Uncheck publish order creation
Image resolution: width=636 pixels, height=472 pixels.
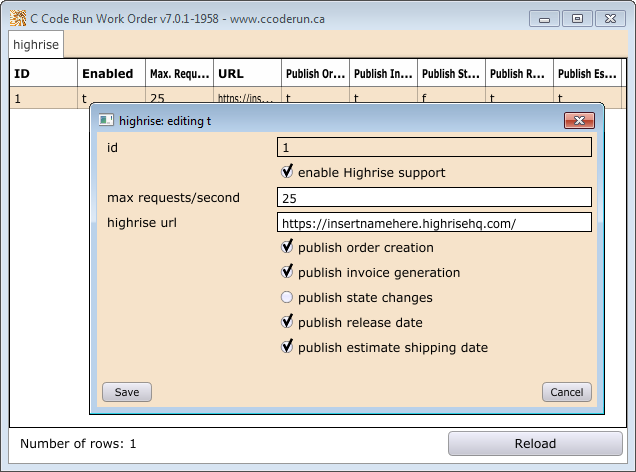point(288,247)
